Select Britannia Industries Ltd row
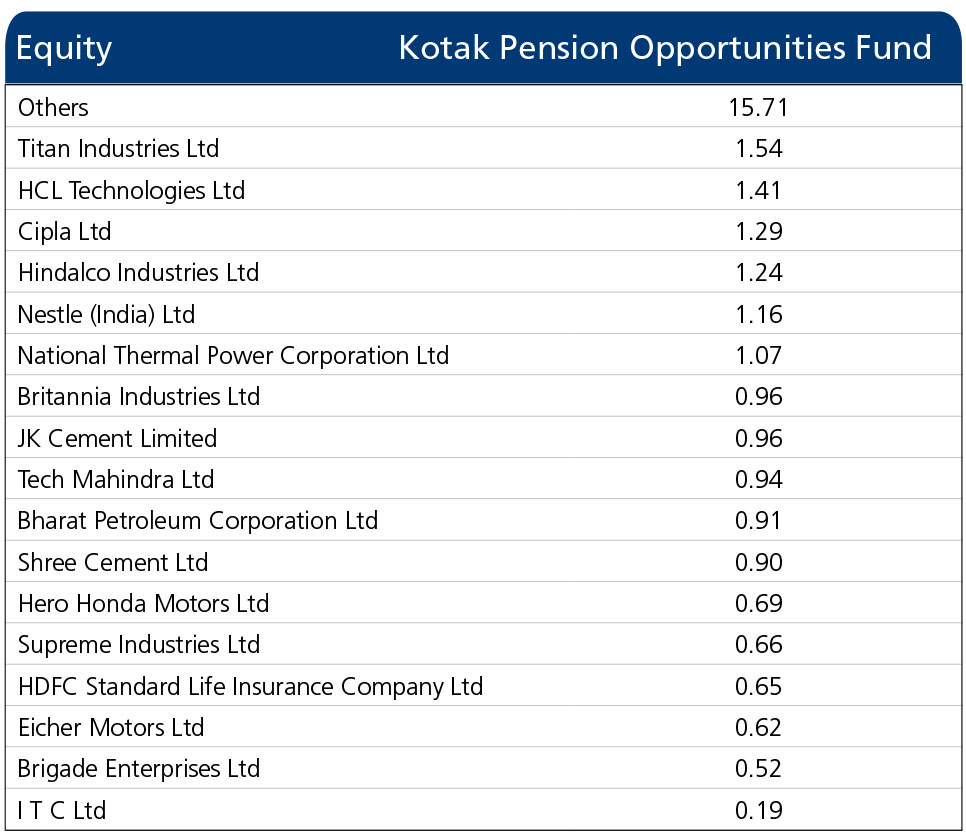The height and width of the screenshot is (840, 966). click(x=483, y=396)
